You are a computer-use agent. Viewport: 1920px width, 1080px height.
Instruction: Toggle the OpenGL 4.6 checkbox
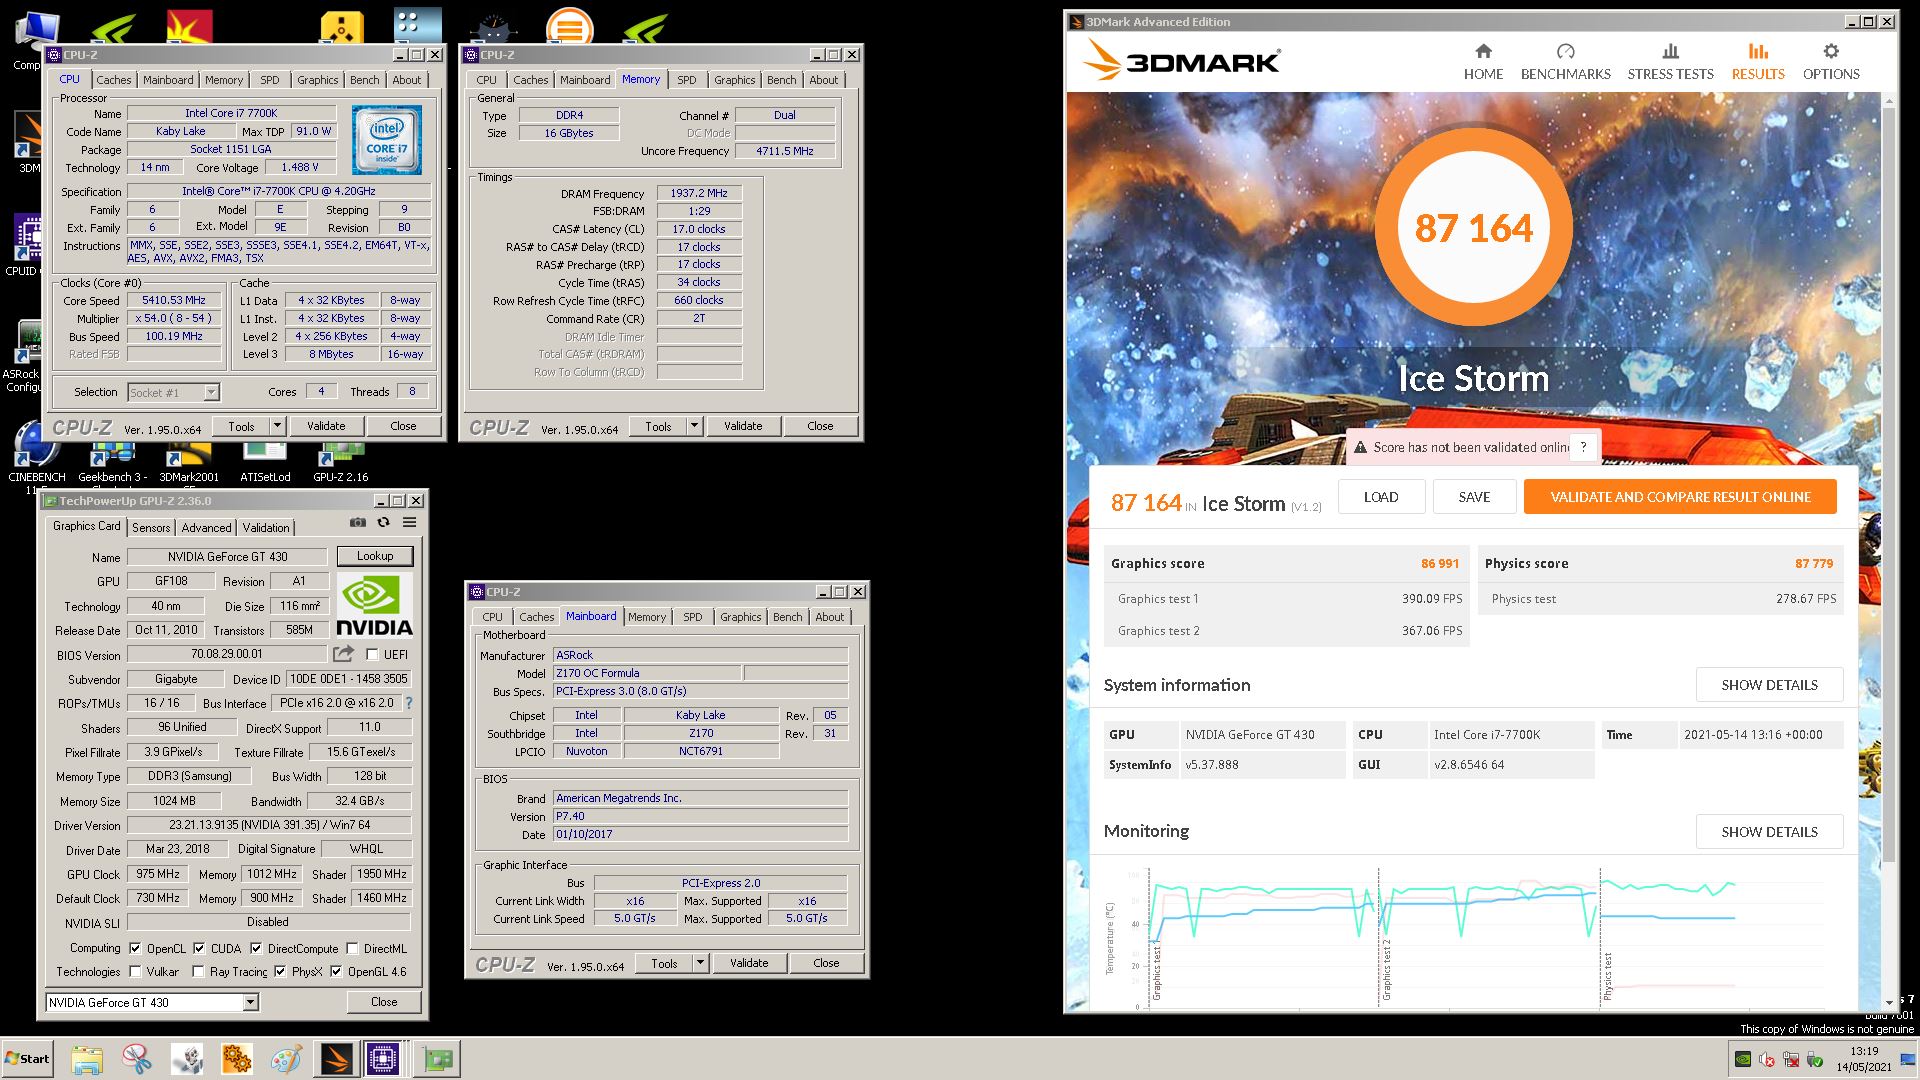pyautogui.click(x=336, y=971)
